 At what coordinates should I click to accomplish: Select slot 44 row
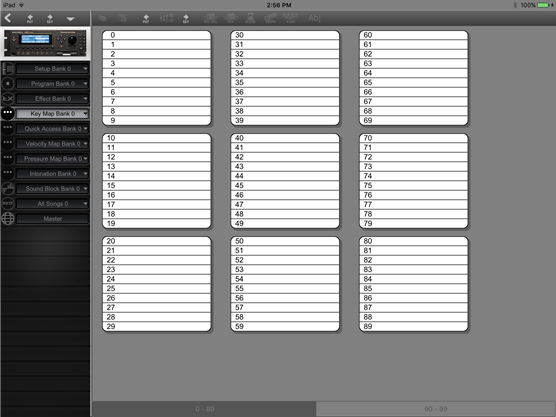click(285, 176)
